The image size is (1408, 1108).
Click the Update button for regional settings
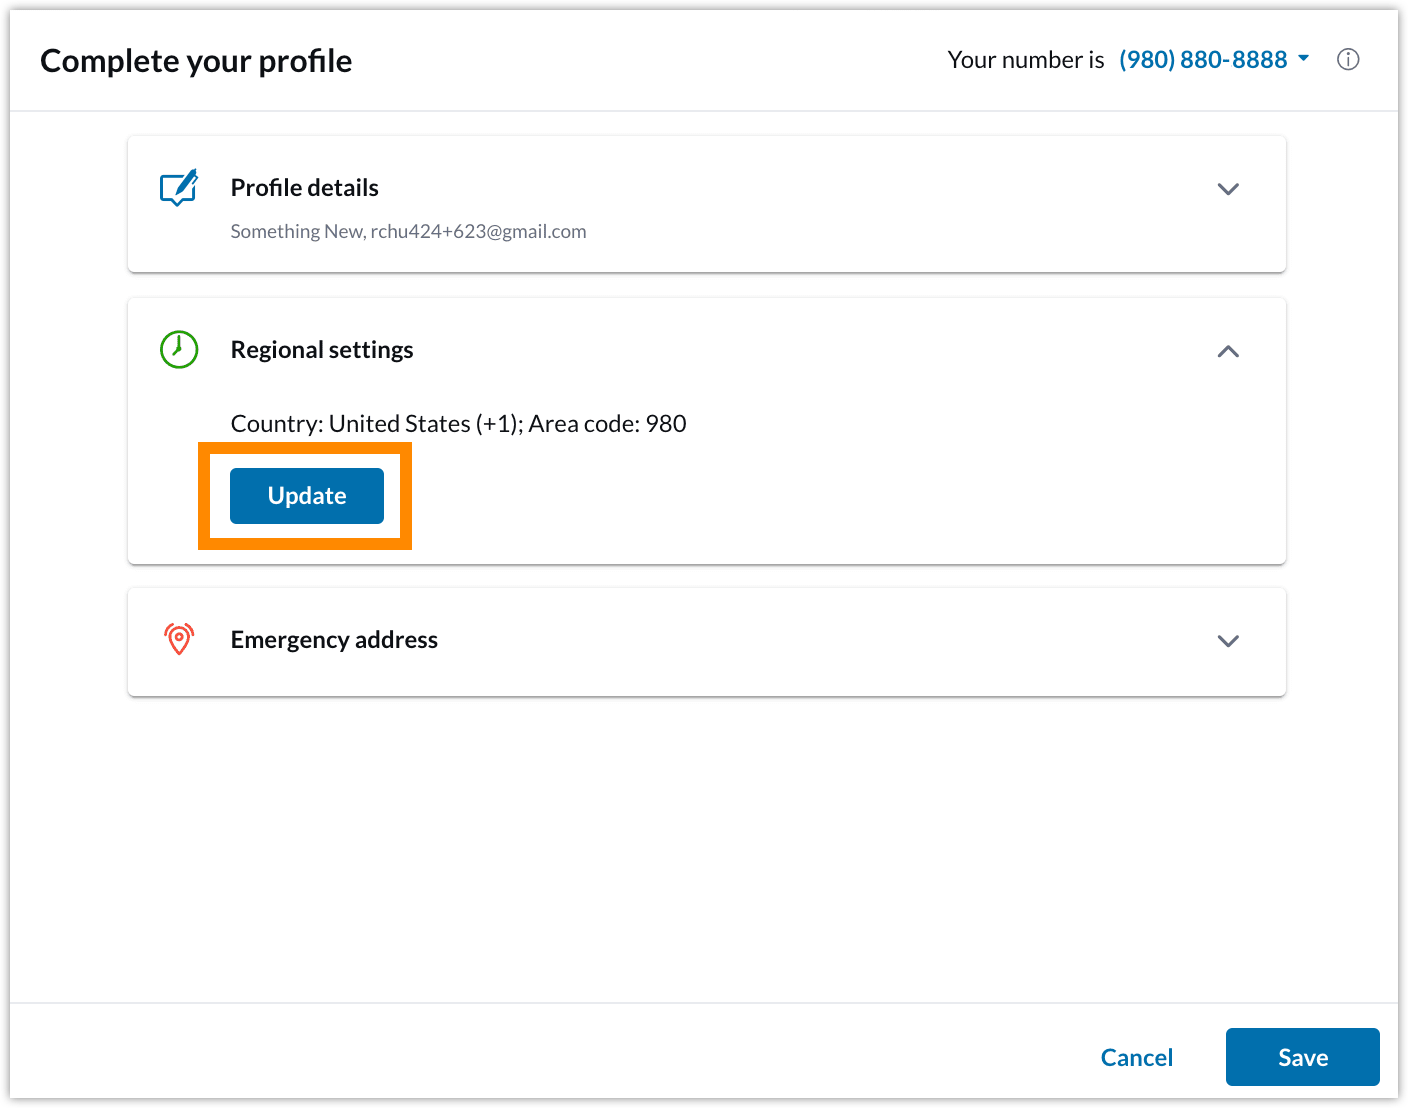coord(306,495)
